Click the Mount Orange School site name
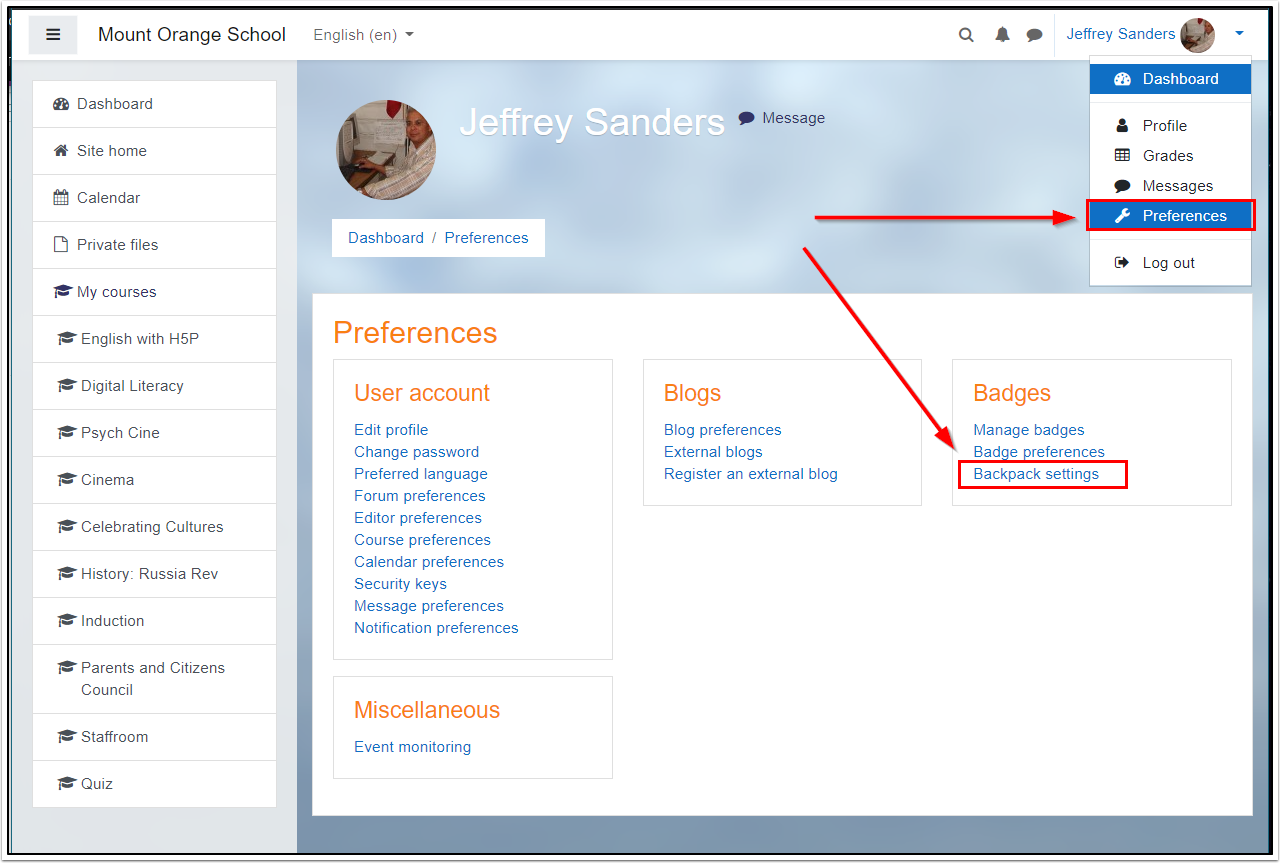This screenshot has width=1280, height=863. coord(192,35)
